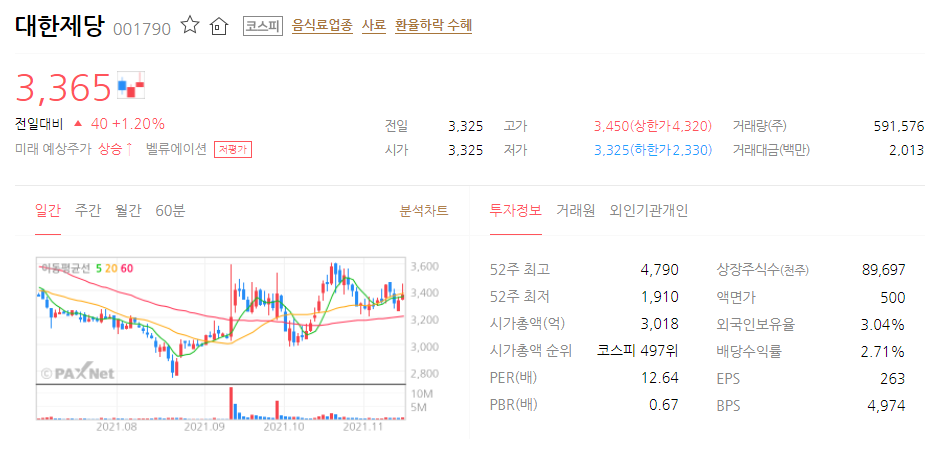The width and height of the screenshot is (936, 453).
Task: Click the 벨류에이션 label
Action: coord(176,149)
